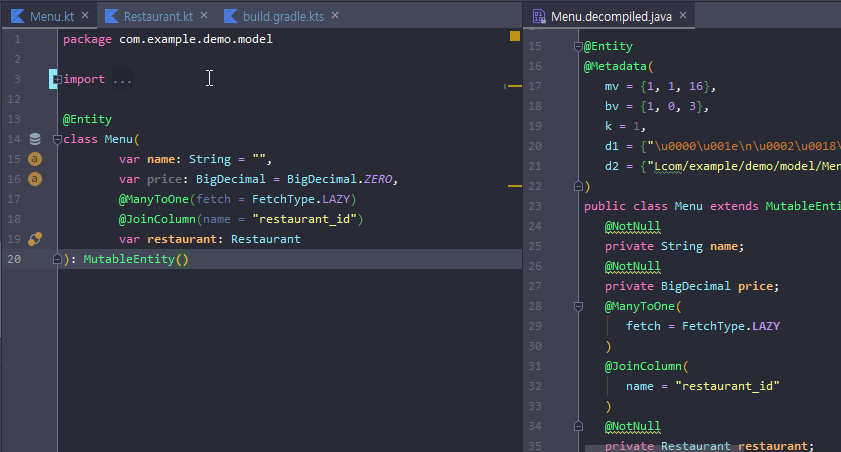Close the Restaurant.kt tab
Image resolution: width=841 pixels, height=452 pixels.
(204, 16)
